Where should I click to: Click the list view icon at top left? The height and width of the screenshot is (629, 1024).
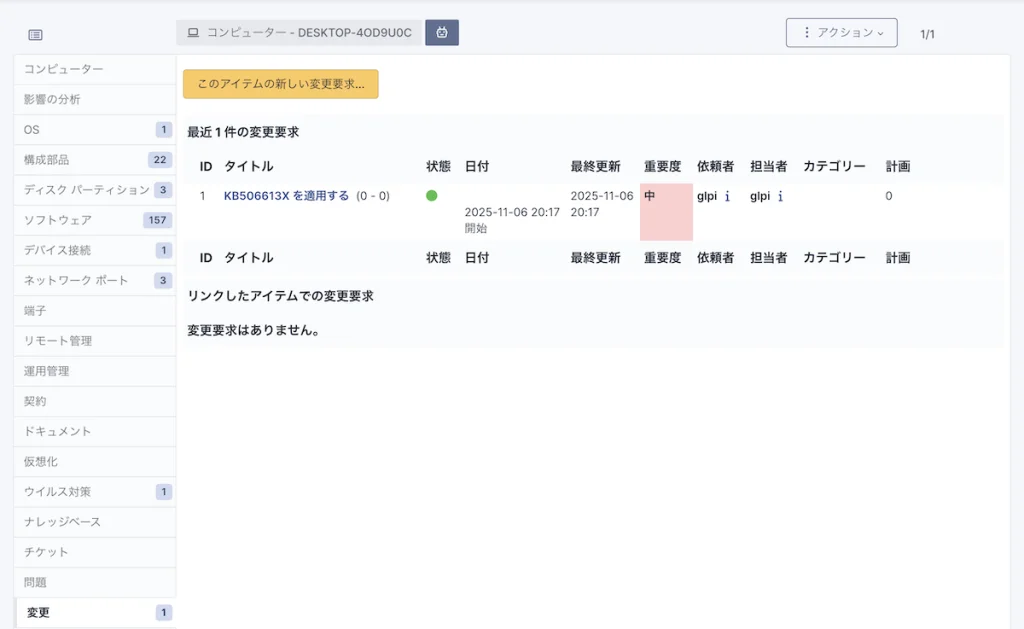coord(35,35)
